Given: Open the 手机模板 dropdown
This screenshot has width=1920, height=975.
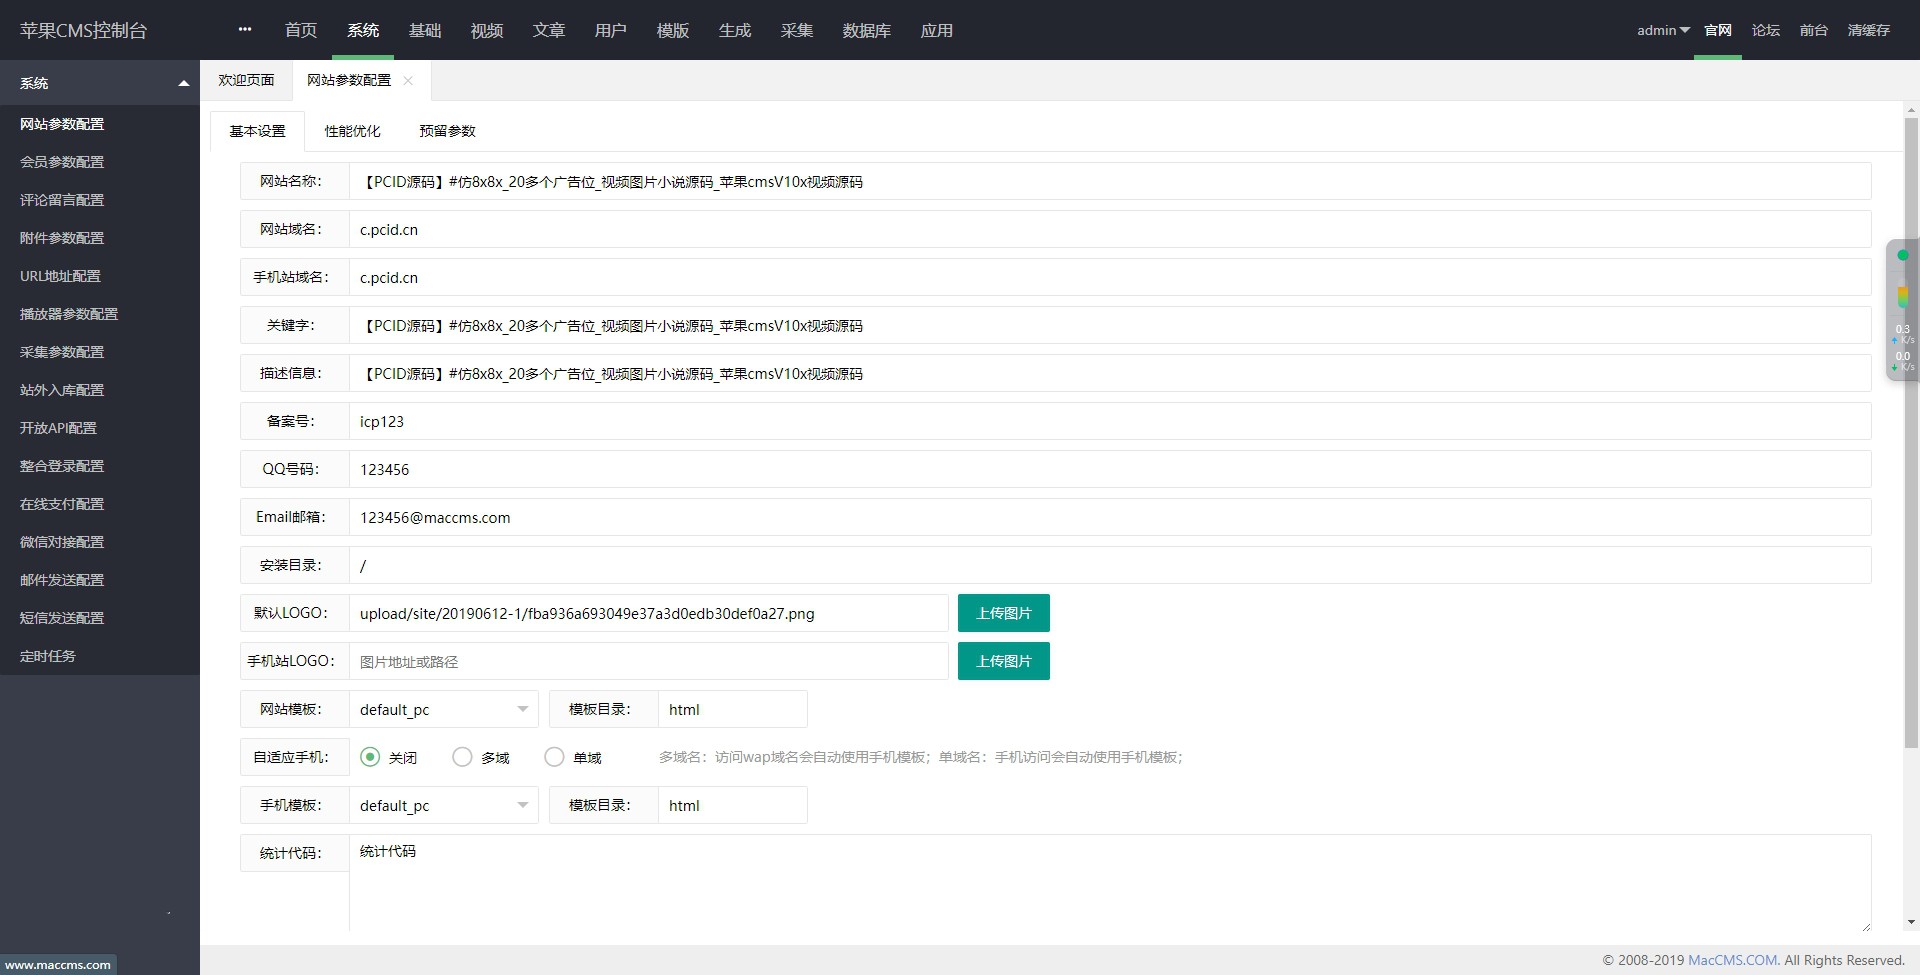Looking at the screenshot, I should [x=443, y=805].
